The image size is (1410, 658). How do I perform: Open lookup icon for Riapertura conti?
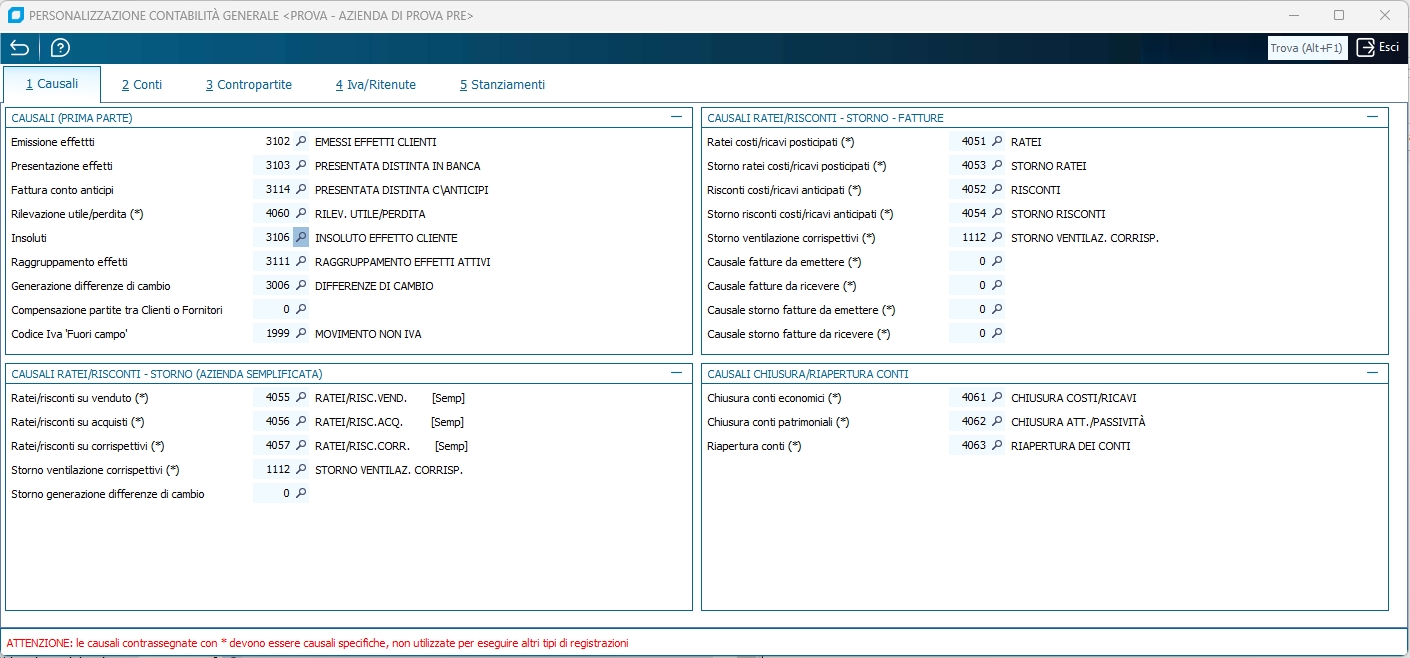(996, 446)
